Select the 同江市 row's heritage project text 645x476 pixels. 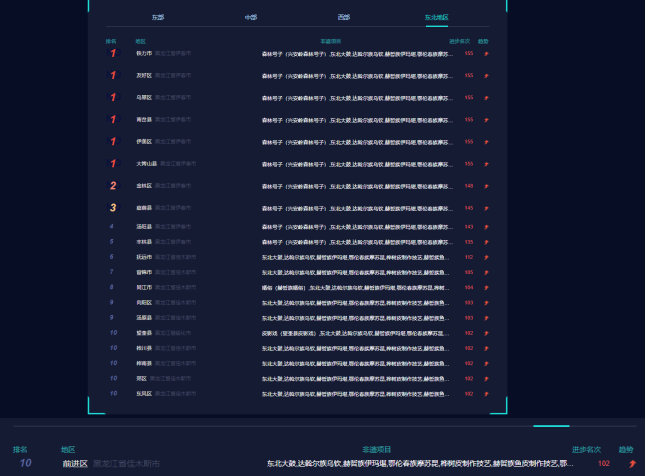click(x=352, y=287)
